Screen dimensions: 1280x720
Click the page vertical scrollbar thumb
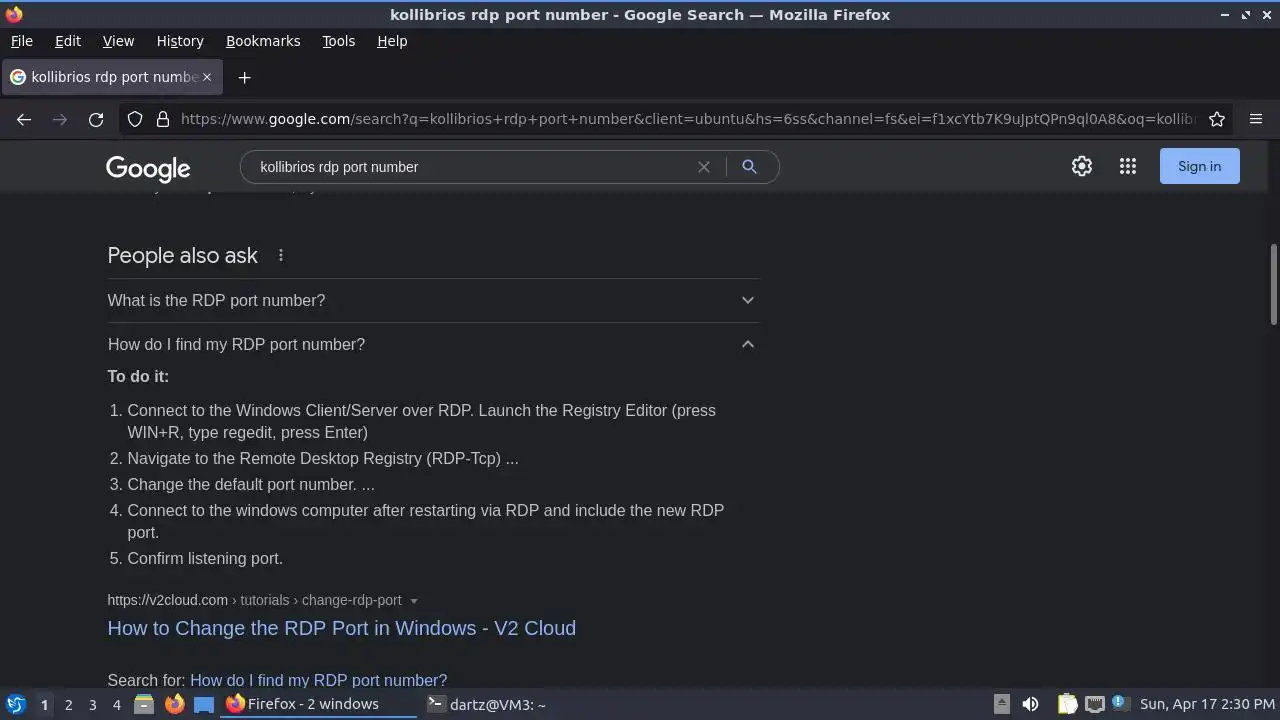pyautogui.click(x=1273, y=283)
